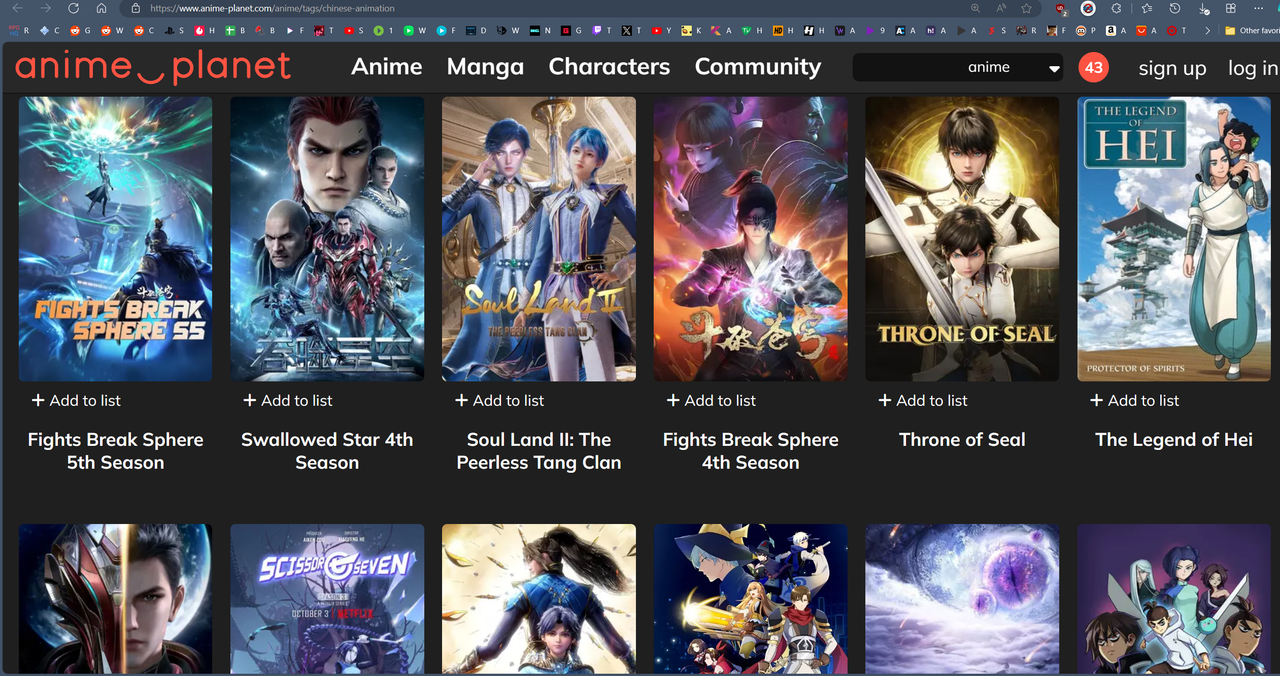Image resolution: width=1280 pixels, height=676 pixels.
Task: Open The Legend of Hei poster
Action: [x=1174, y=239]
